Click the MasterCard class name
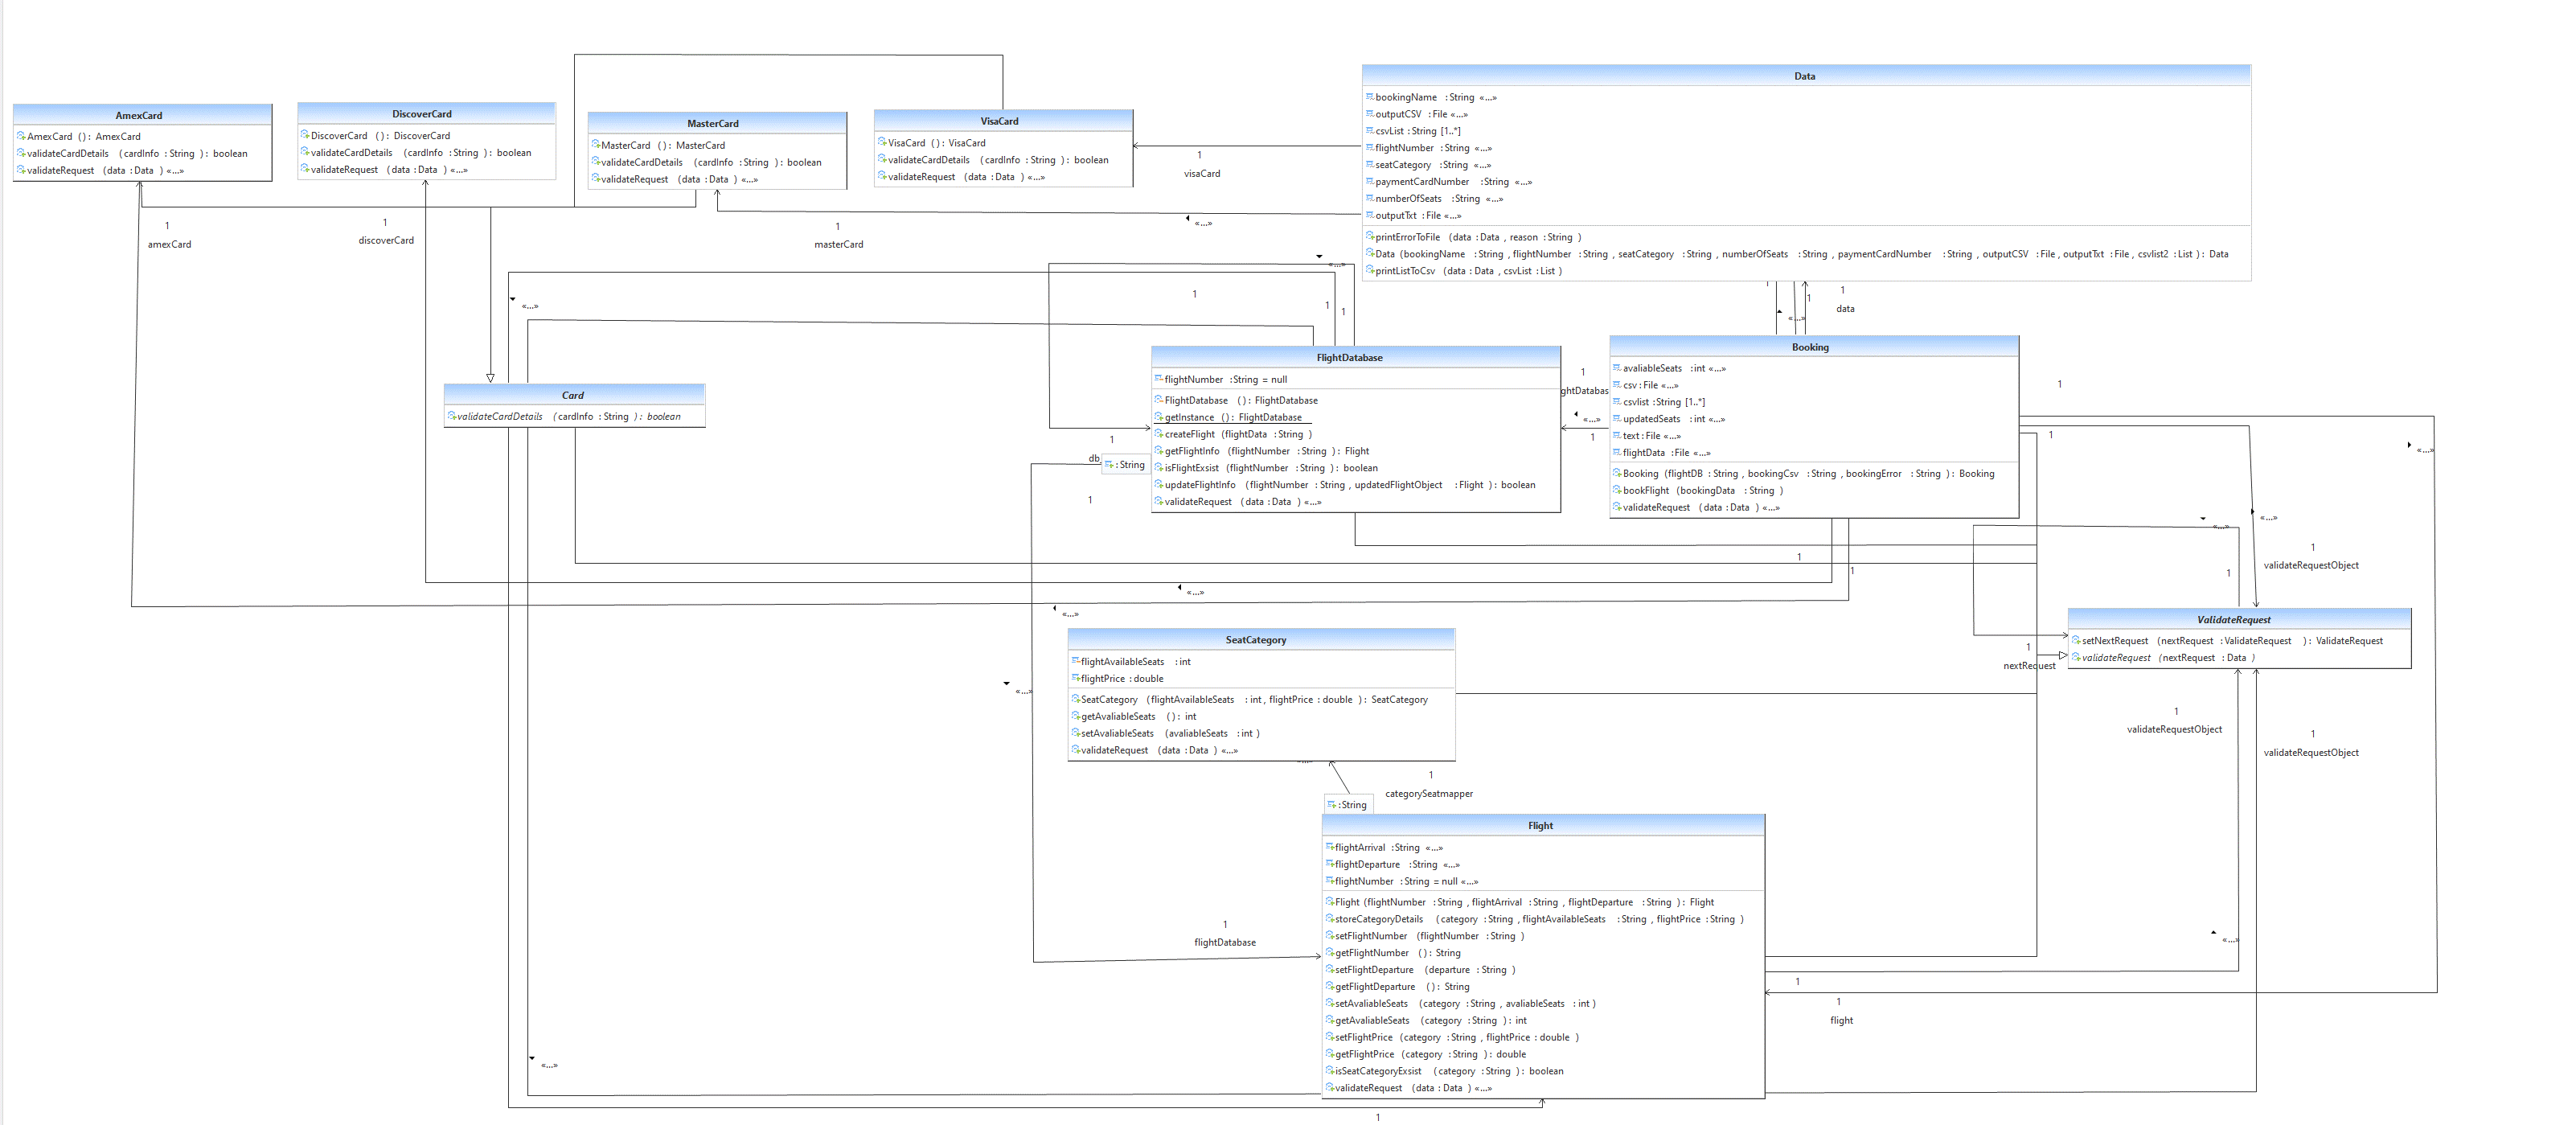This screenshot has width=2576, height=1125. 713,123
